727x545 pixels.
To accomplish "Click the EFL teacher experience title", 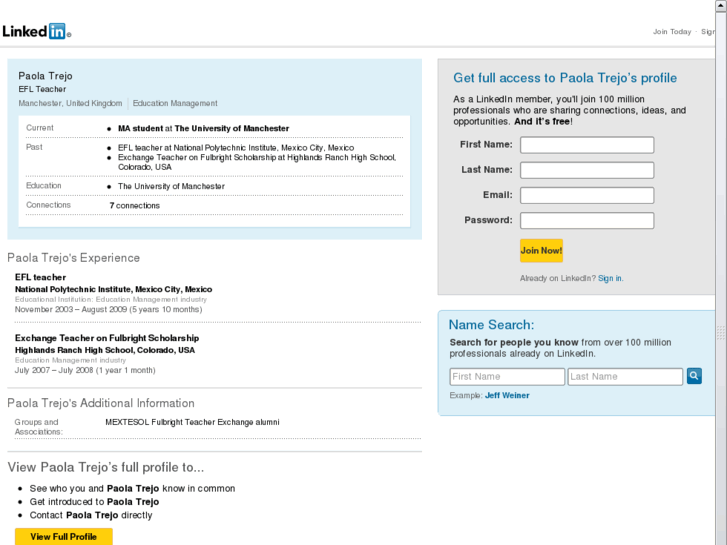I will pos(40,277).
